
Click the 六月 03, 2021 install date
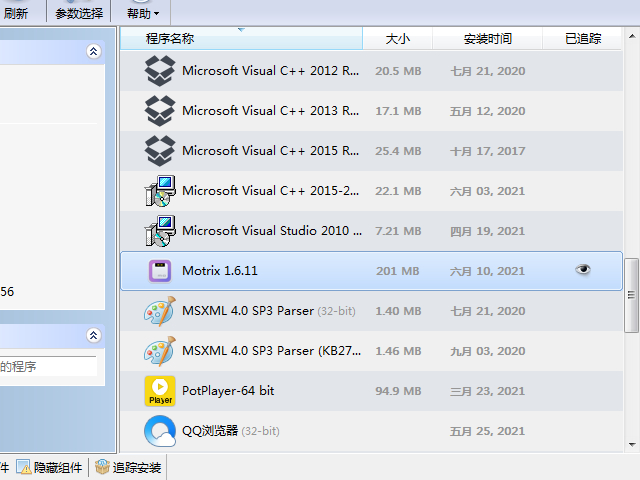point(487,191)
